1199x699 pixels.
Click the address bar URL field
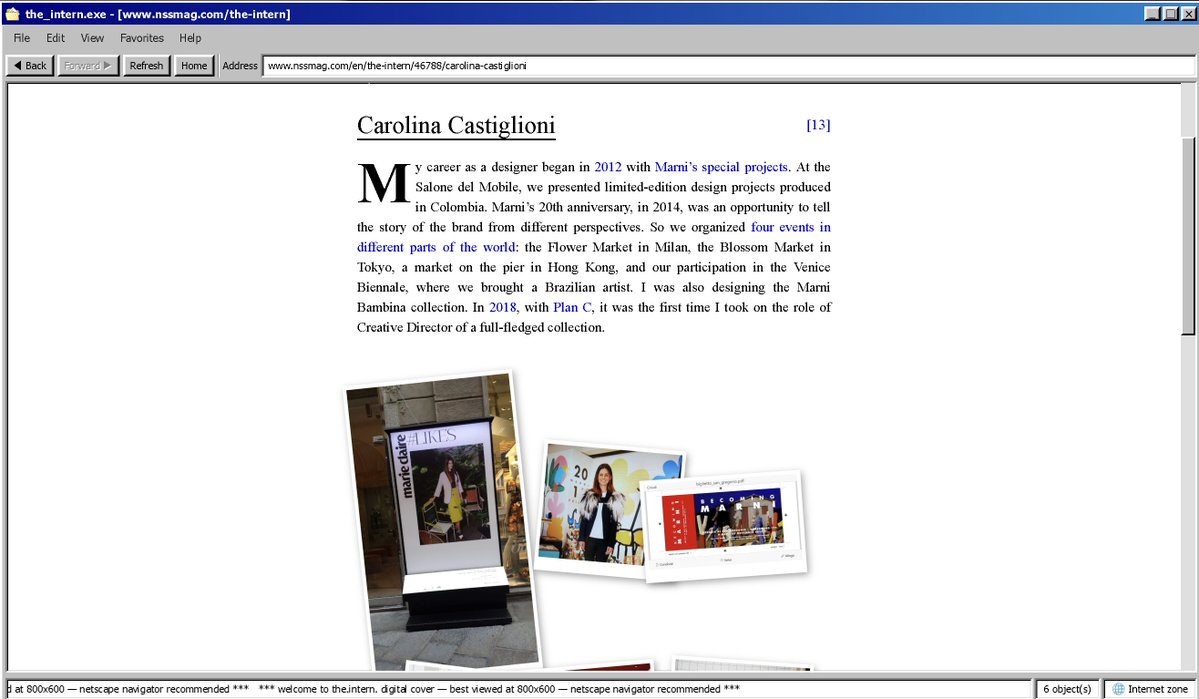pyautogui.click(x=728, y=66)
